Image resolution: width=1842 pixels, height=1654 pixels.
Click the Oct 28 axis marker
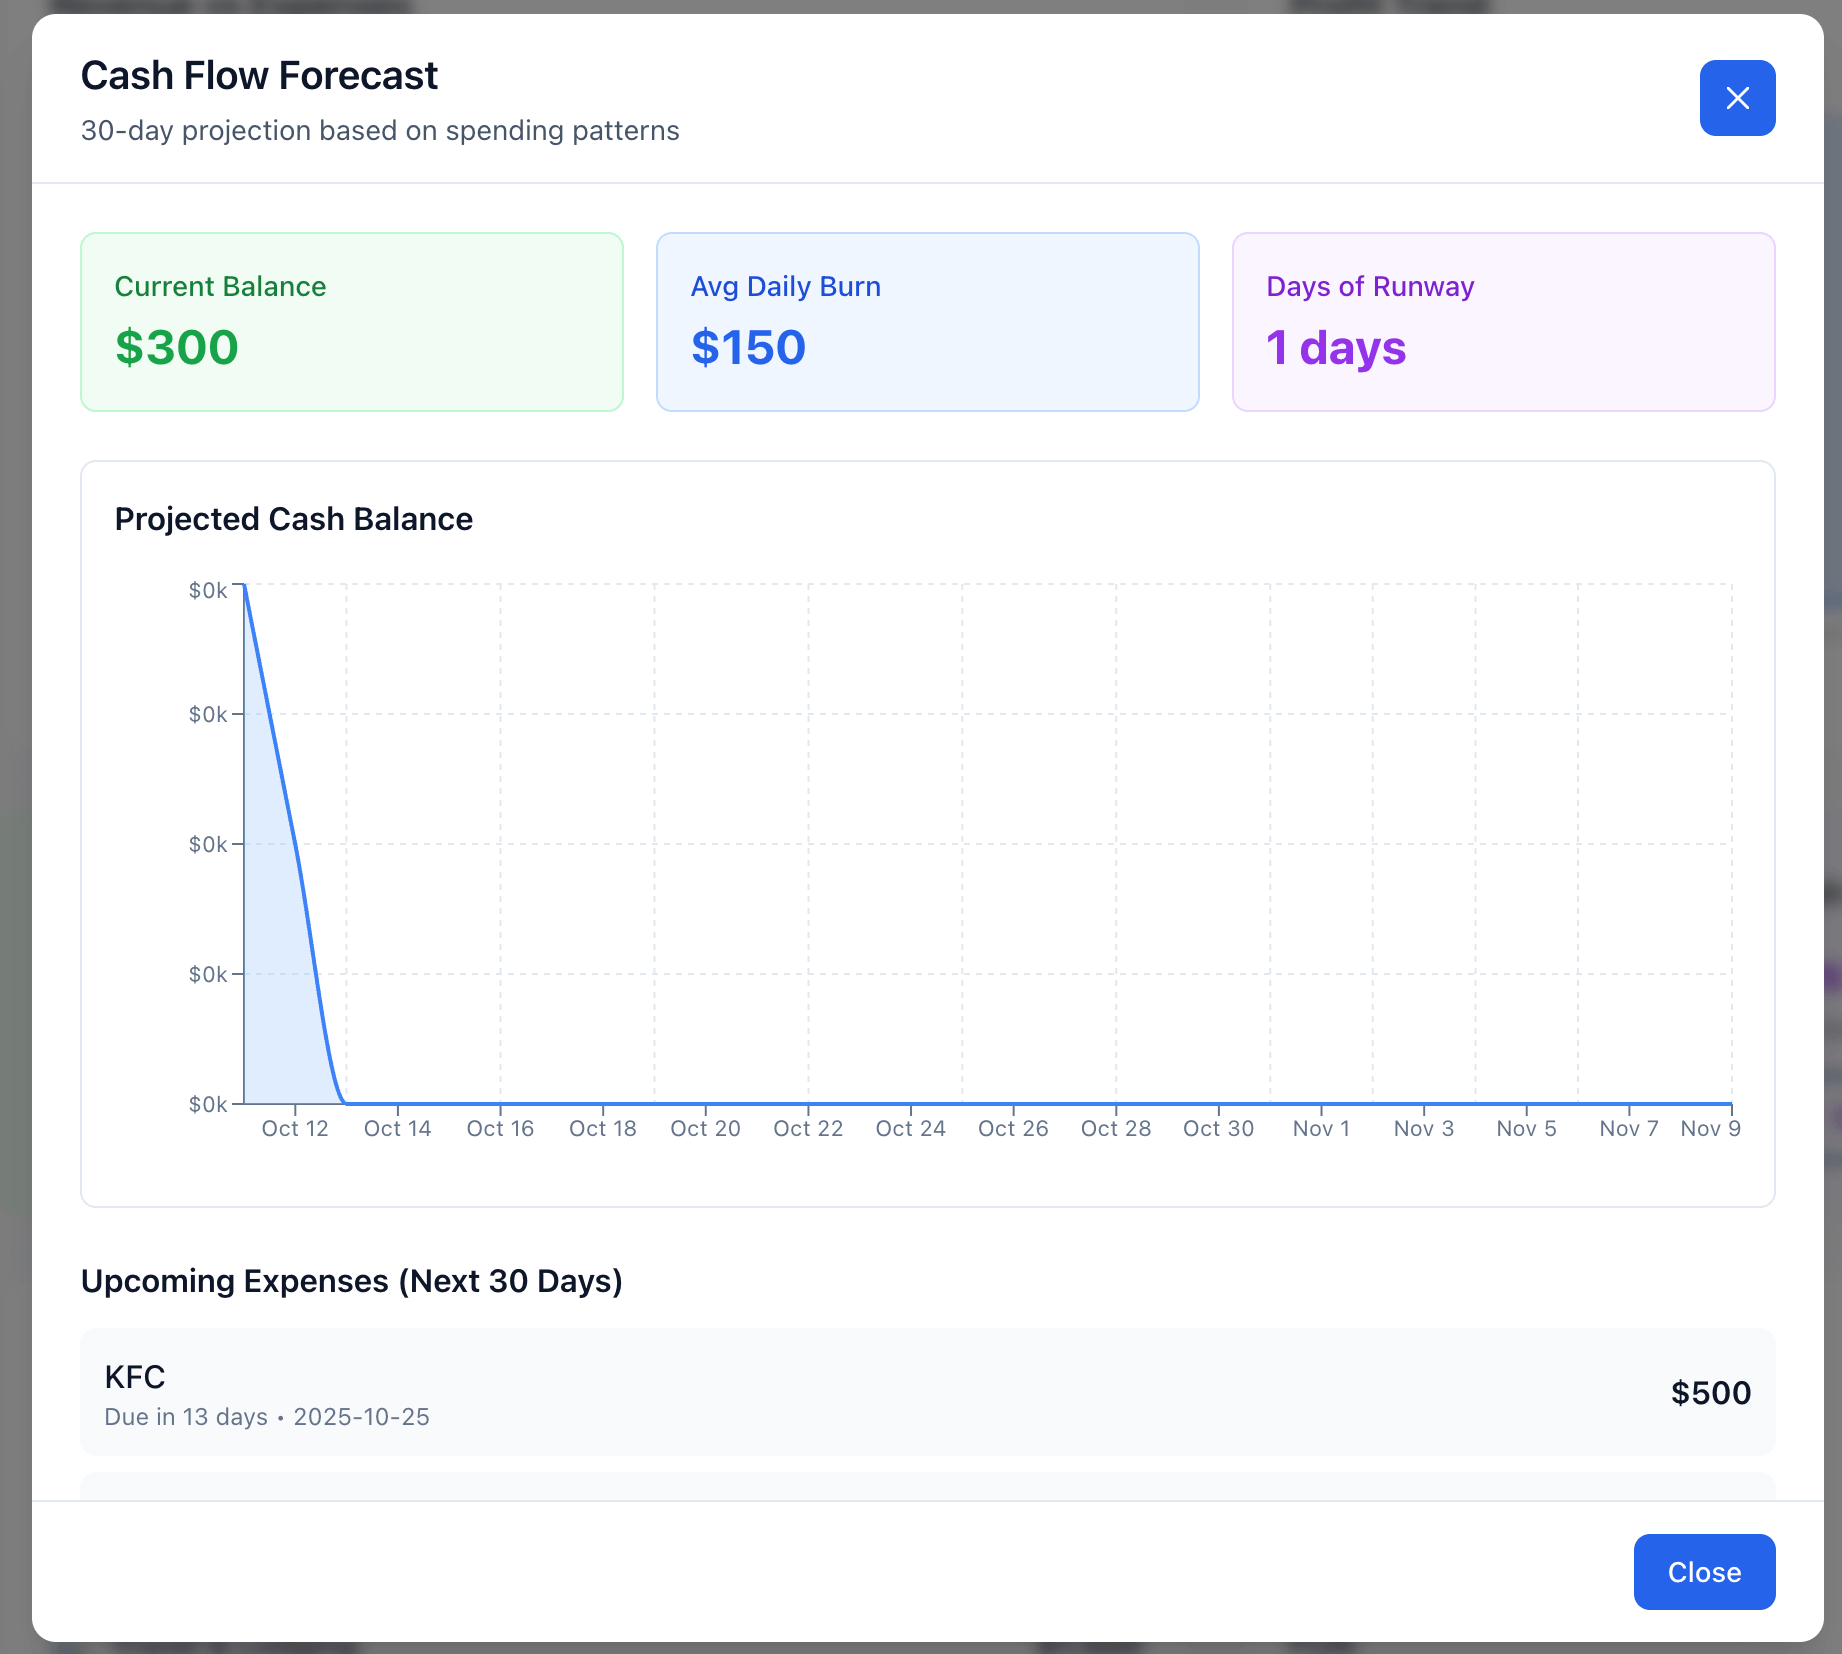(1116, 1128)
